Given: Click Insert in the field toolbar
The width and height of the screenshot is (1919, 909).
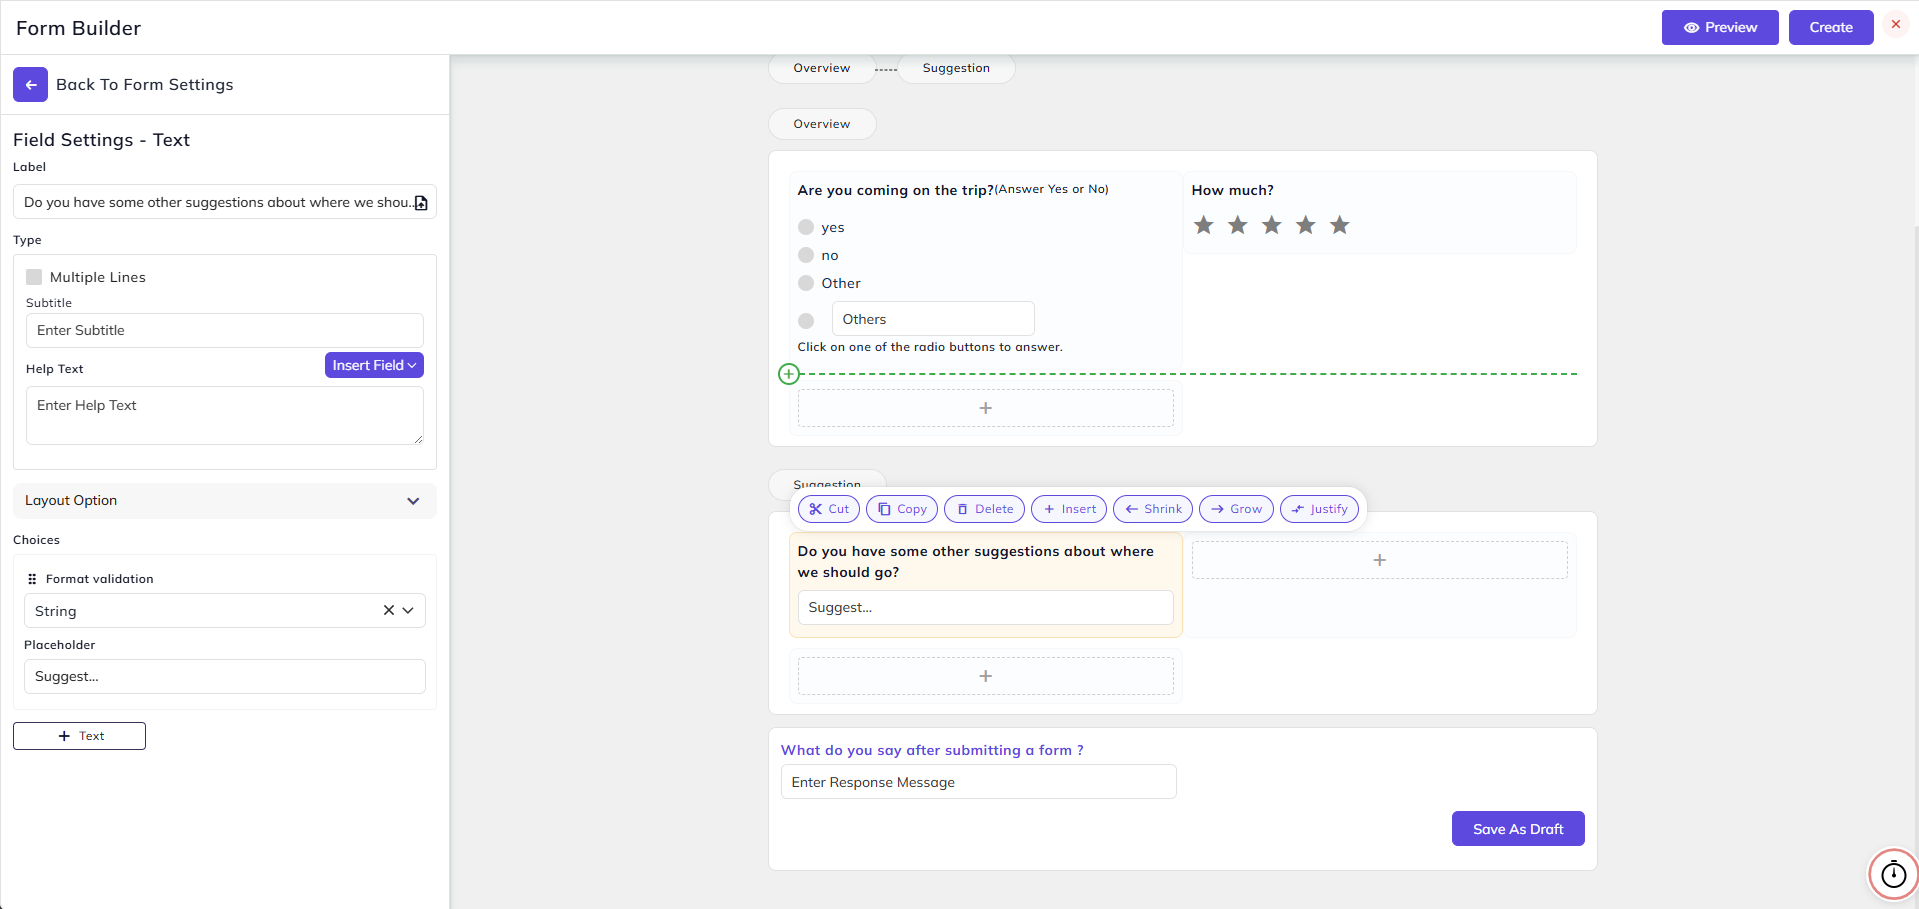Looking at the screenshot, I should (x=1069, y=509).
